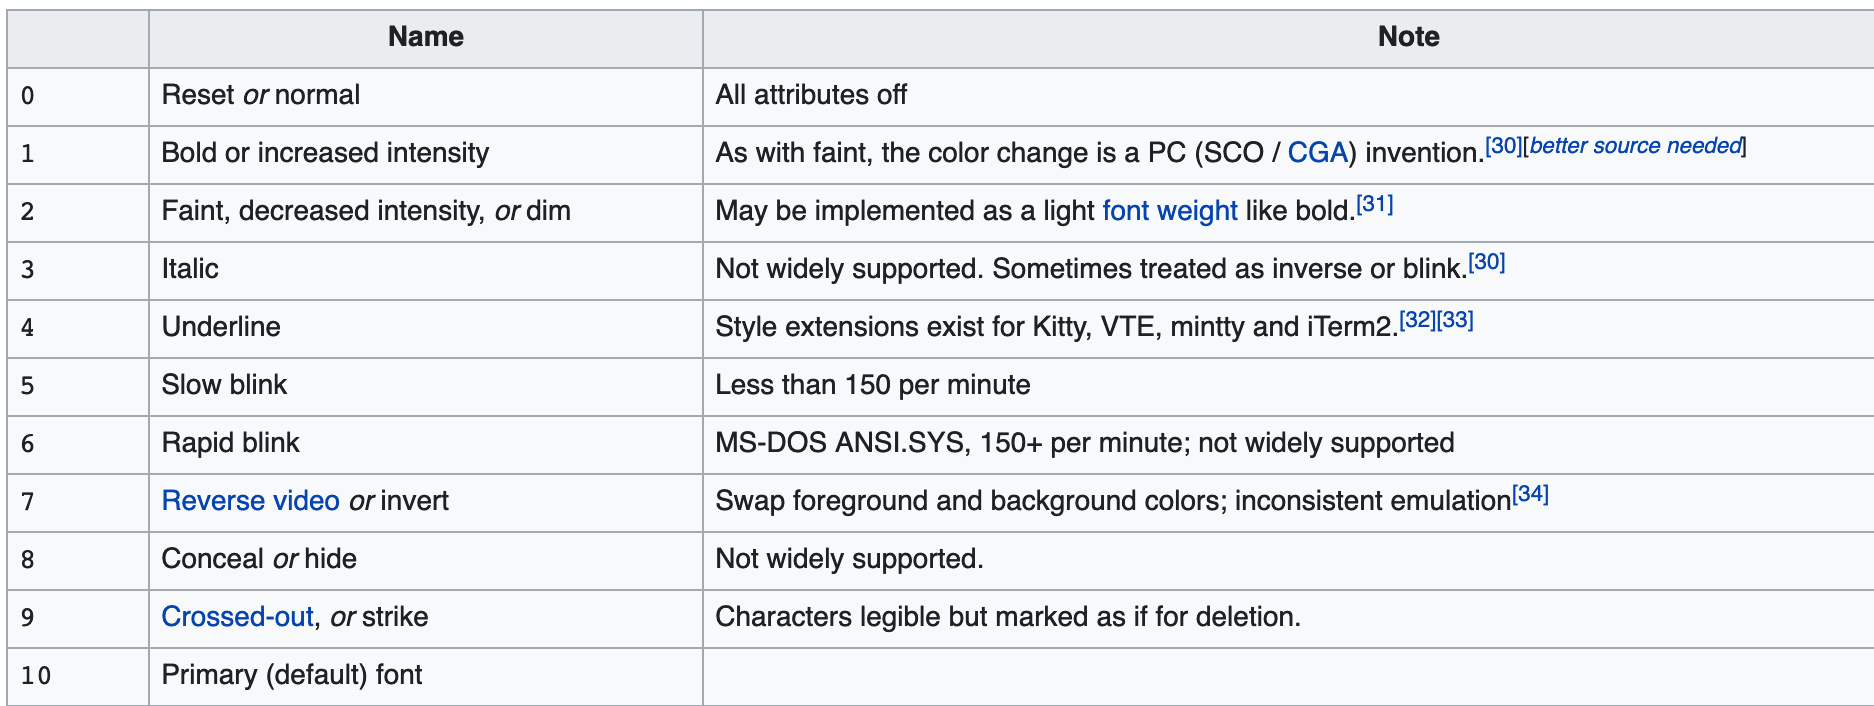1874x706 pixels.
Task: Select the Primary (default) font cell
Action: point(426,676)
